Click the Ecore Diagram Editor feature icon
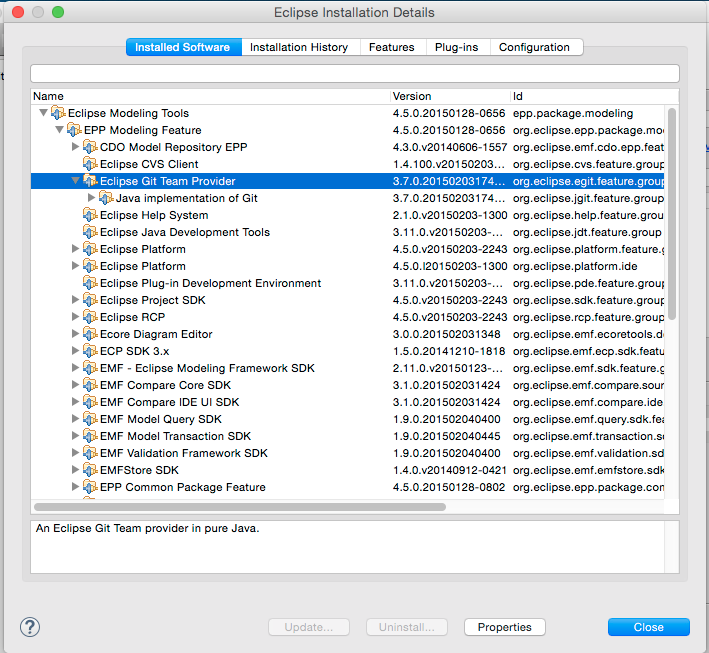 click(90, 334)
